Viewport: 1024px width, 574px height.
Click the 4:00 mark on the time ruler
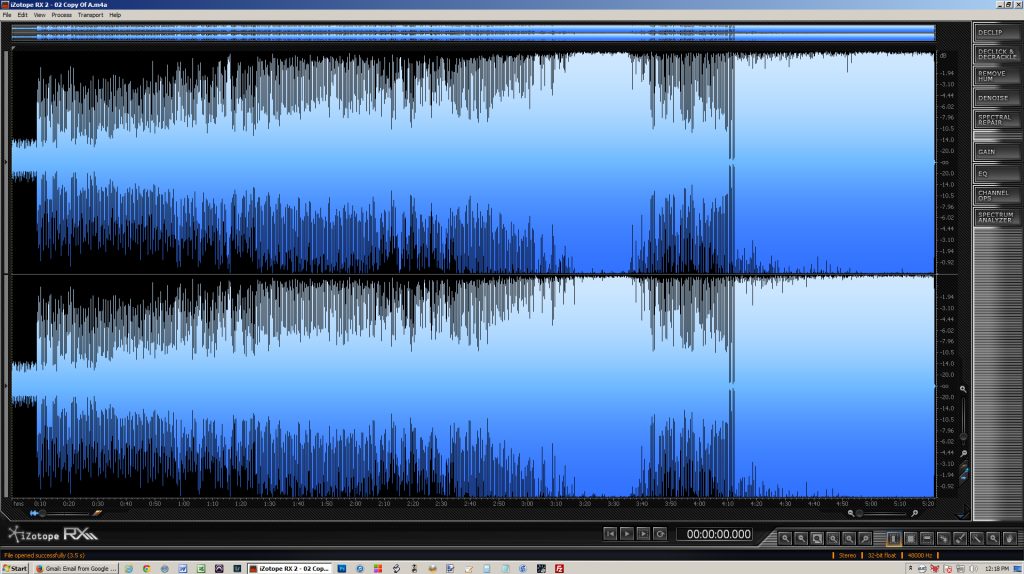pos(699,503)
